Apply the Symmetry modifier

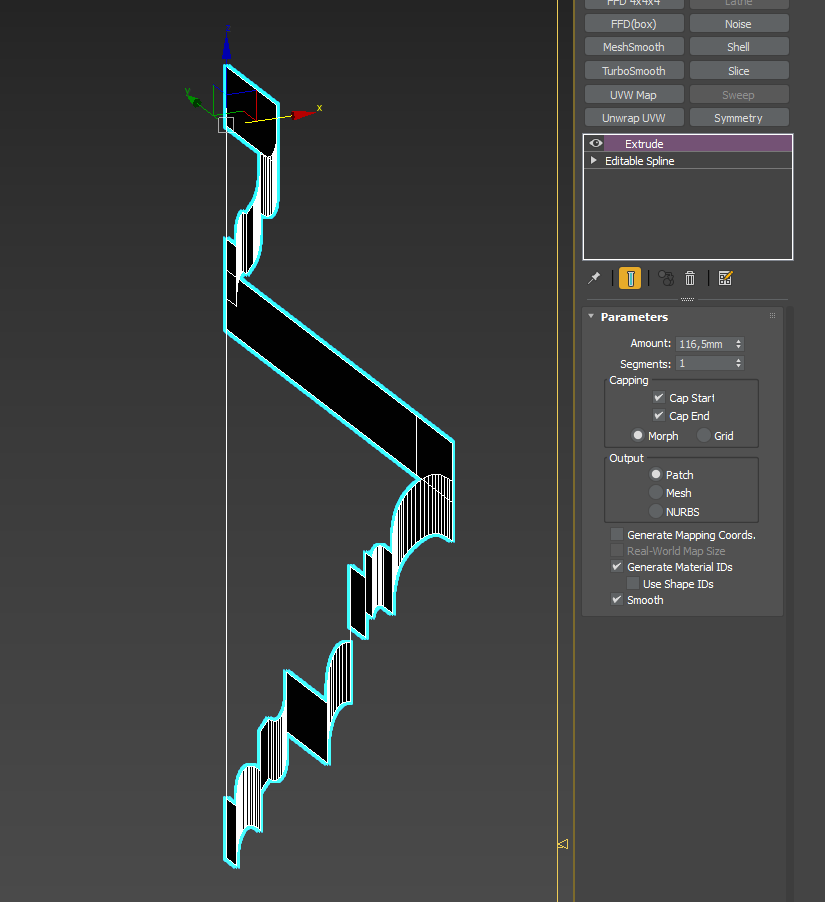click(739, 118)
